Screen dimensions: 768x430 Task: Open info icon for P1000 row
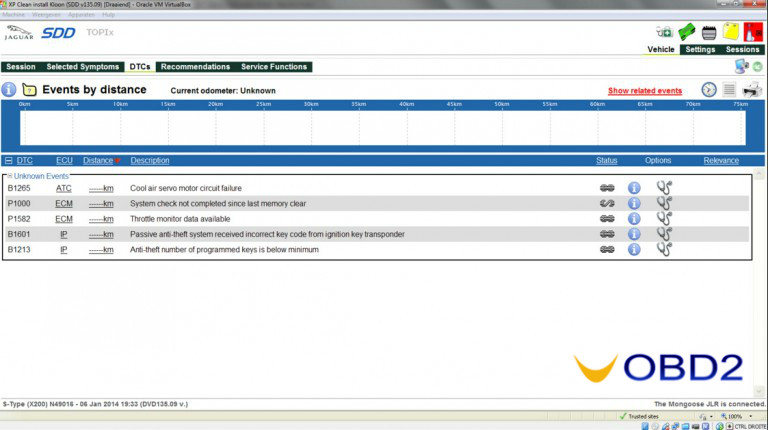tap(634, 203)
